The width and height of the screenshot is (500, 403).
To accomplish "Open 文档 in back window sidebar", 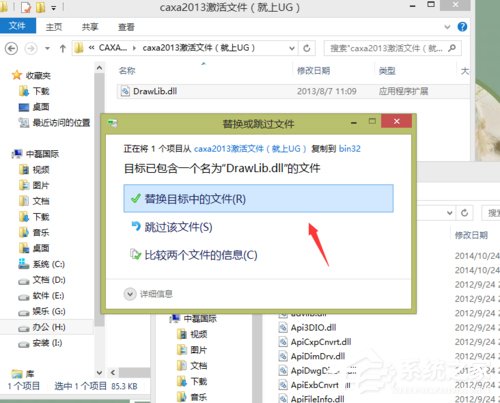I will [x=192, y=366].
